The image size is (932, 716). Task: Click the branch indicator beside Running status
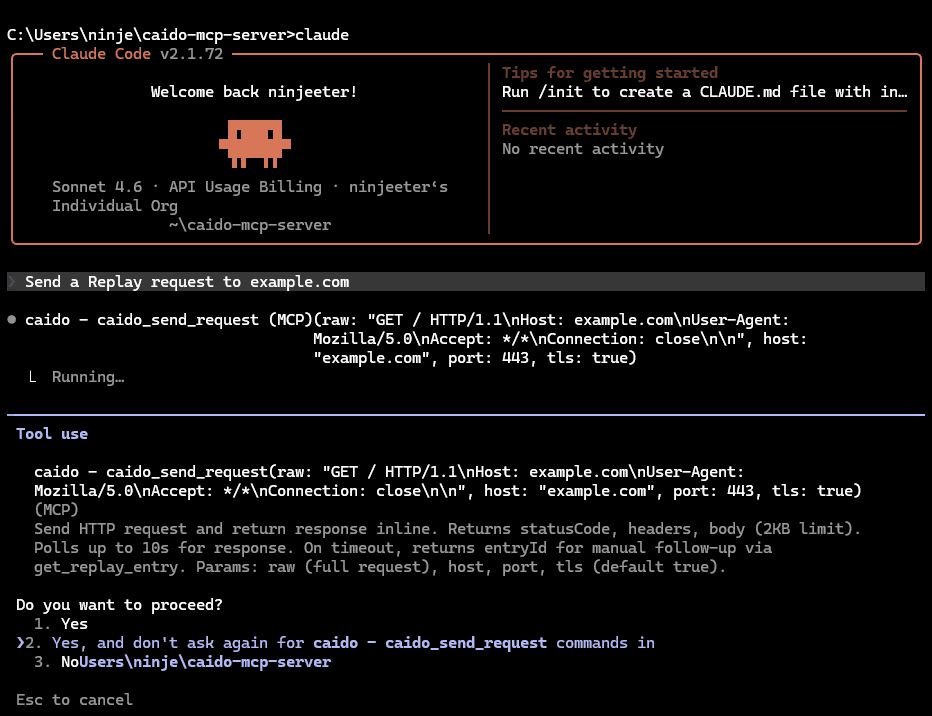tap(33, 376)
